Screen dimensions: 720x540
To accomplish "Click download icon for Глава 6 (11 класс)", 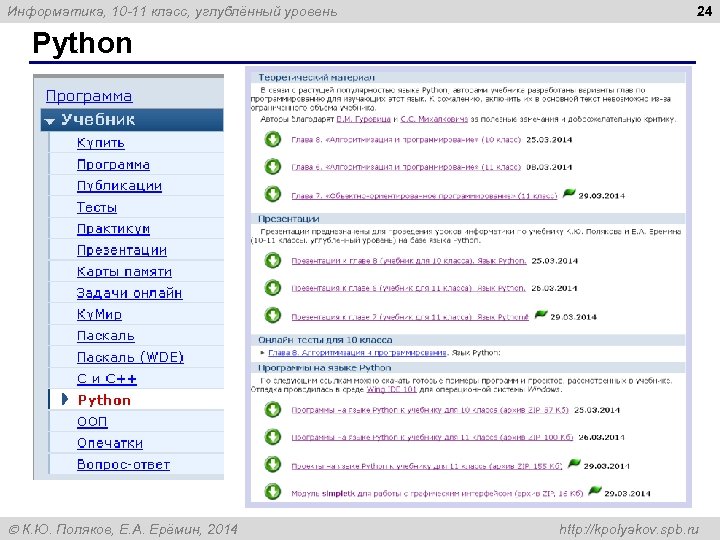I will pos(273,166).
